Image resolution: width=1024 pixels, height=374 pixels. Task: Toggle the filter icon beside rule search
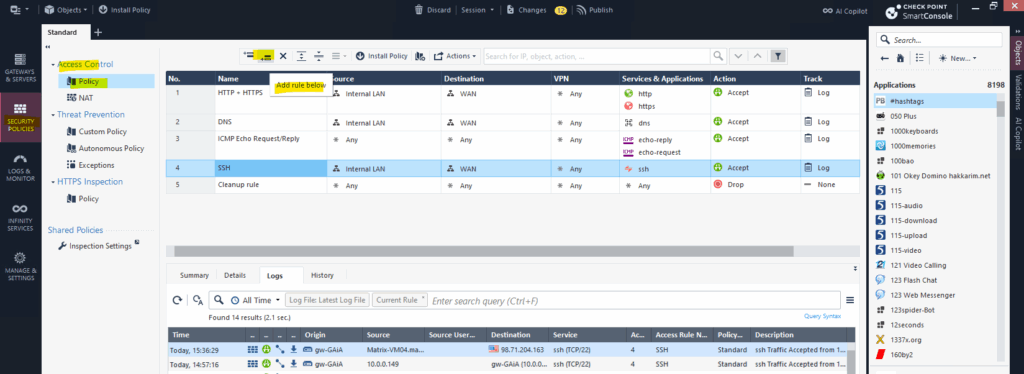click(777, 56)
